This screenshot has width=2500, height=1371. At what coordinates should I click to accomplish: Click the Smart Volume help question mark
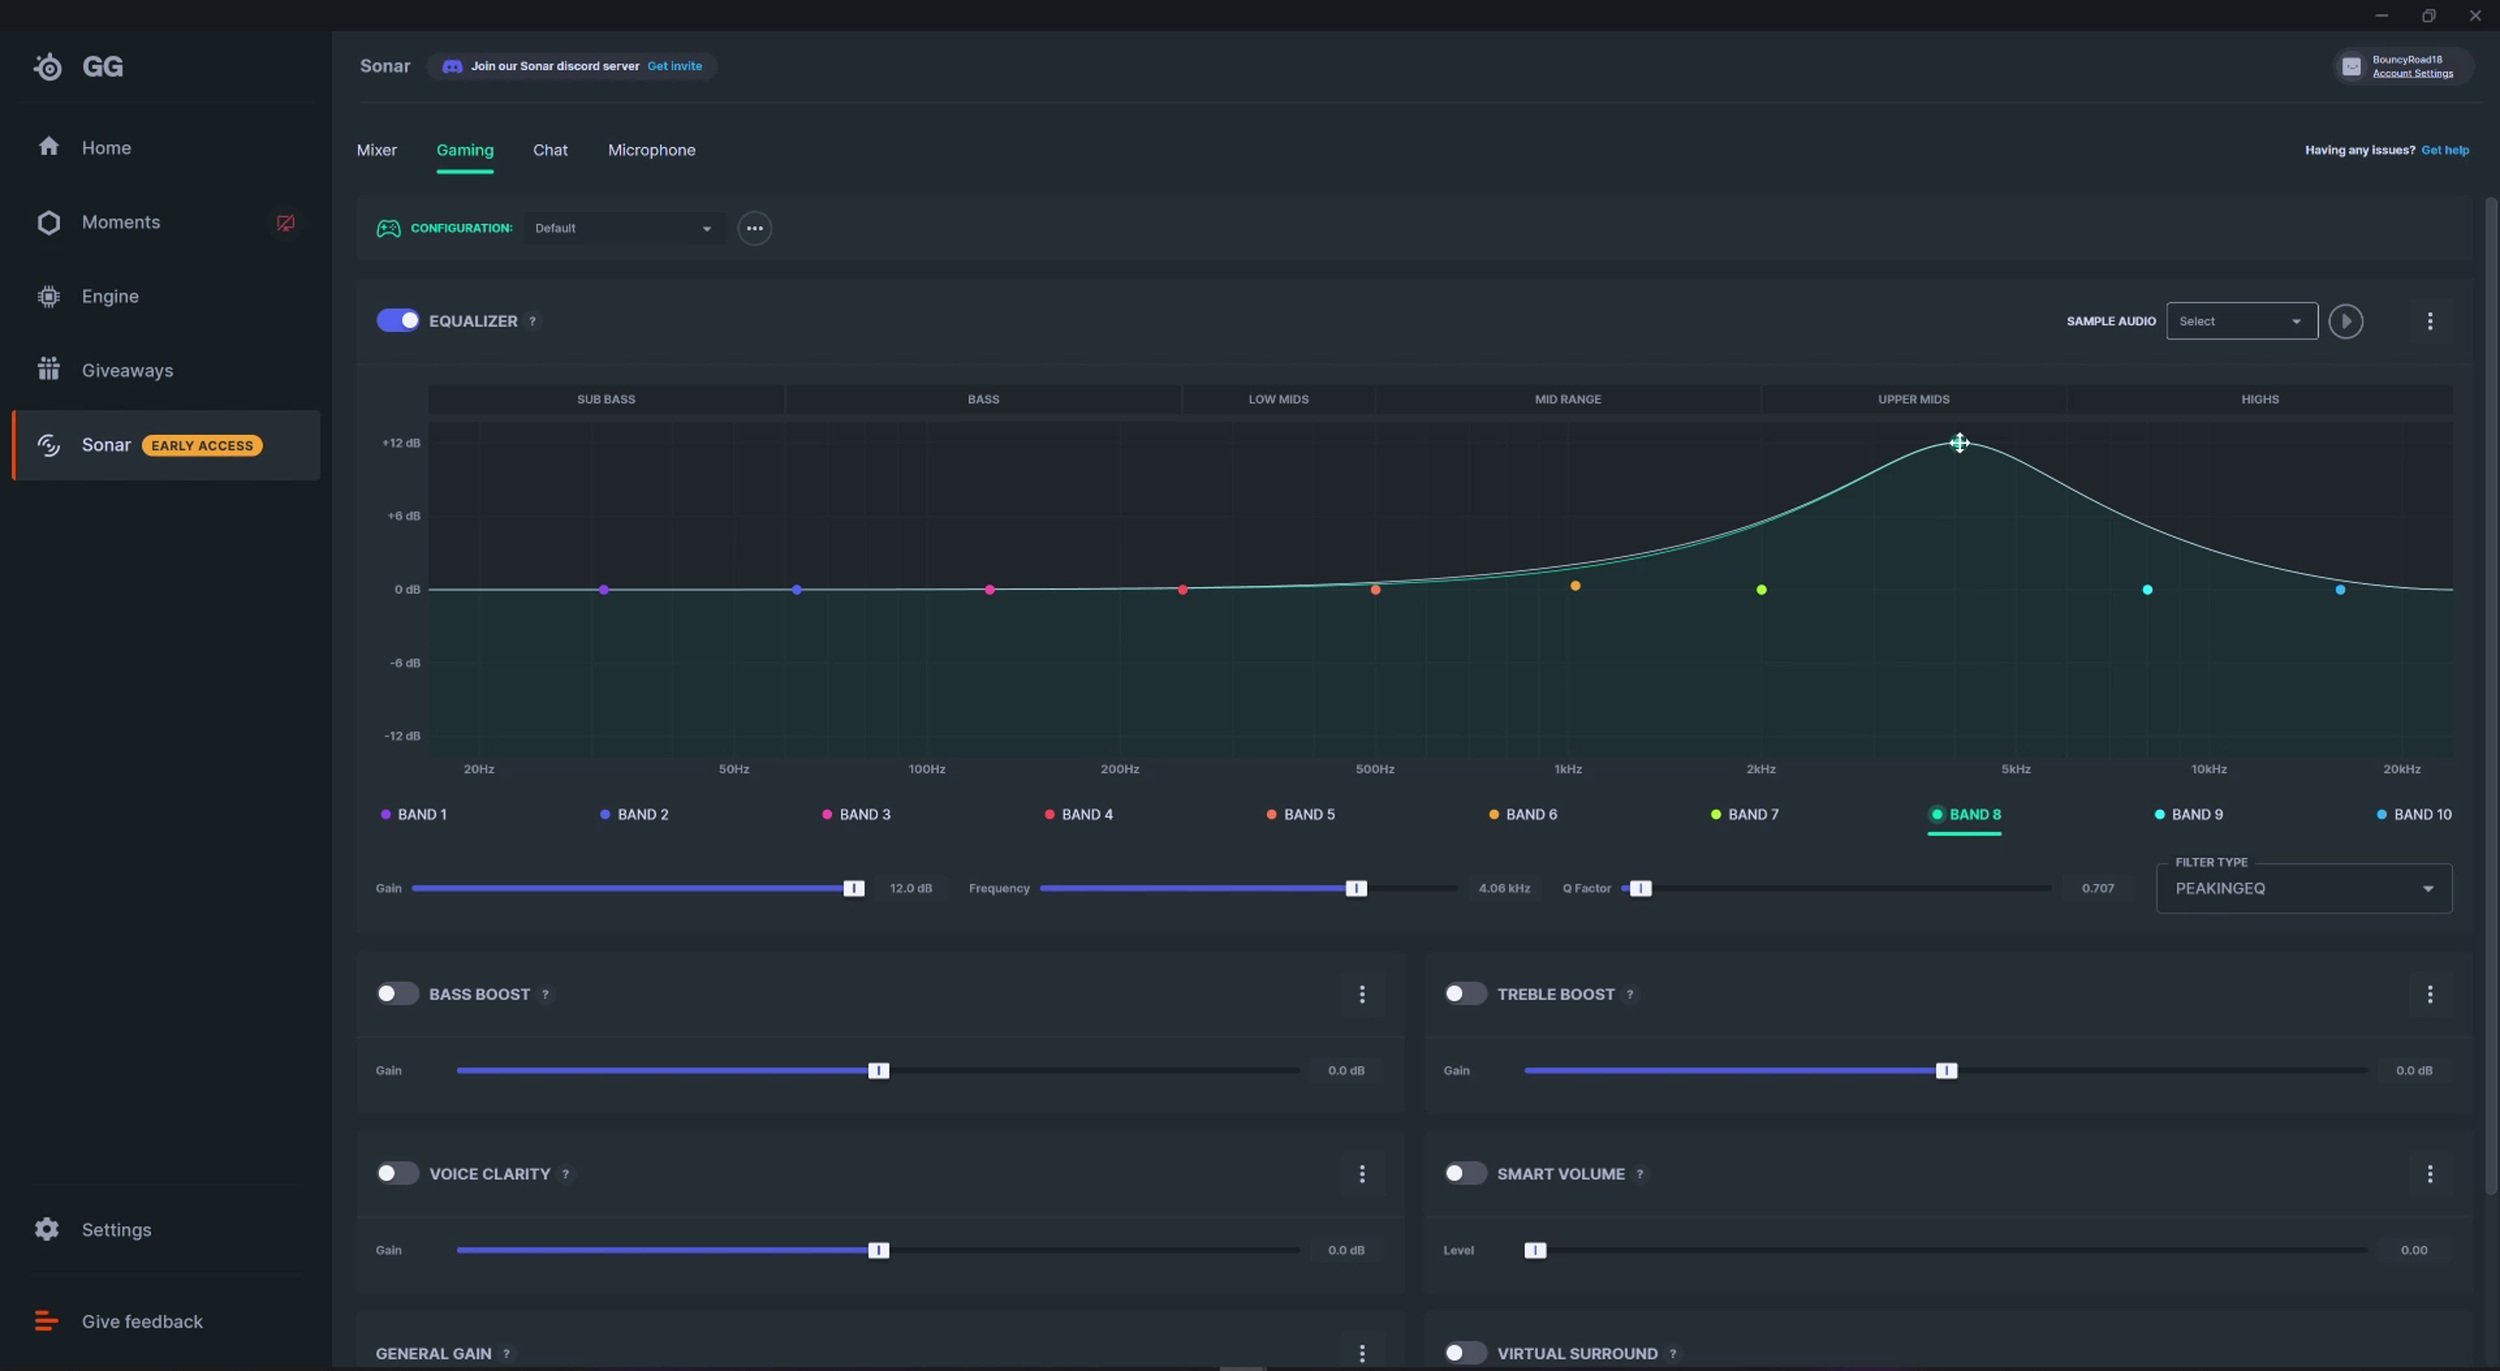click(1639, 1174)
